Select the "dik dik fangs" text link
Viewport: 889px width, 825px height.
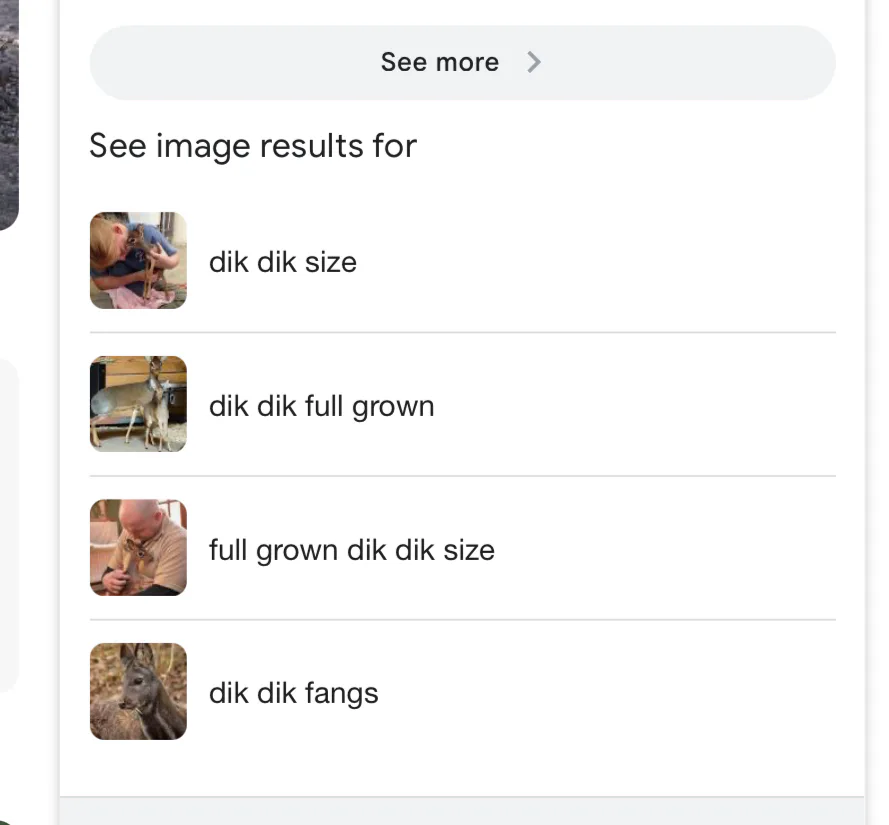pyautogui.click(x=293, y=693)
